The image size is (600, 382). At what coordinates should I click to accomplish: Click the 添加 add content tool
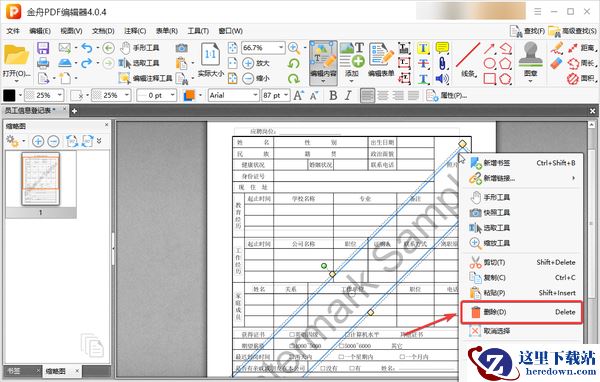pos(352,60)
